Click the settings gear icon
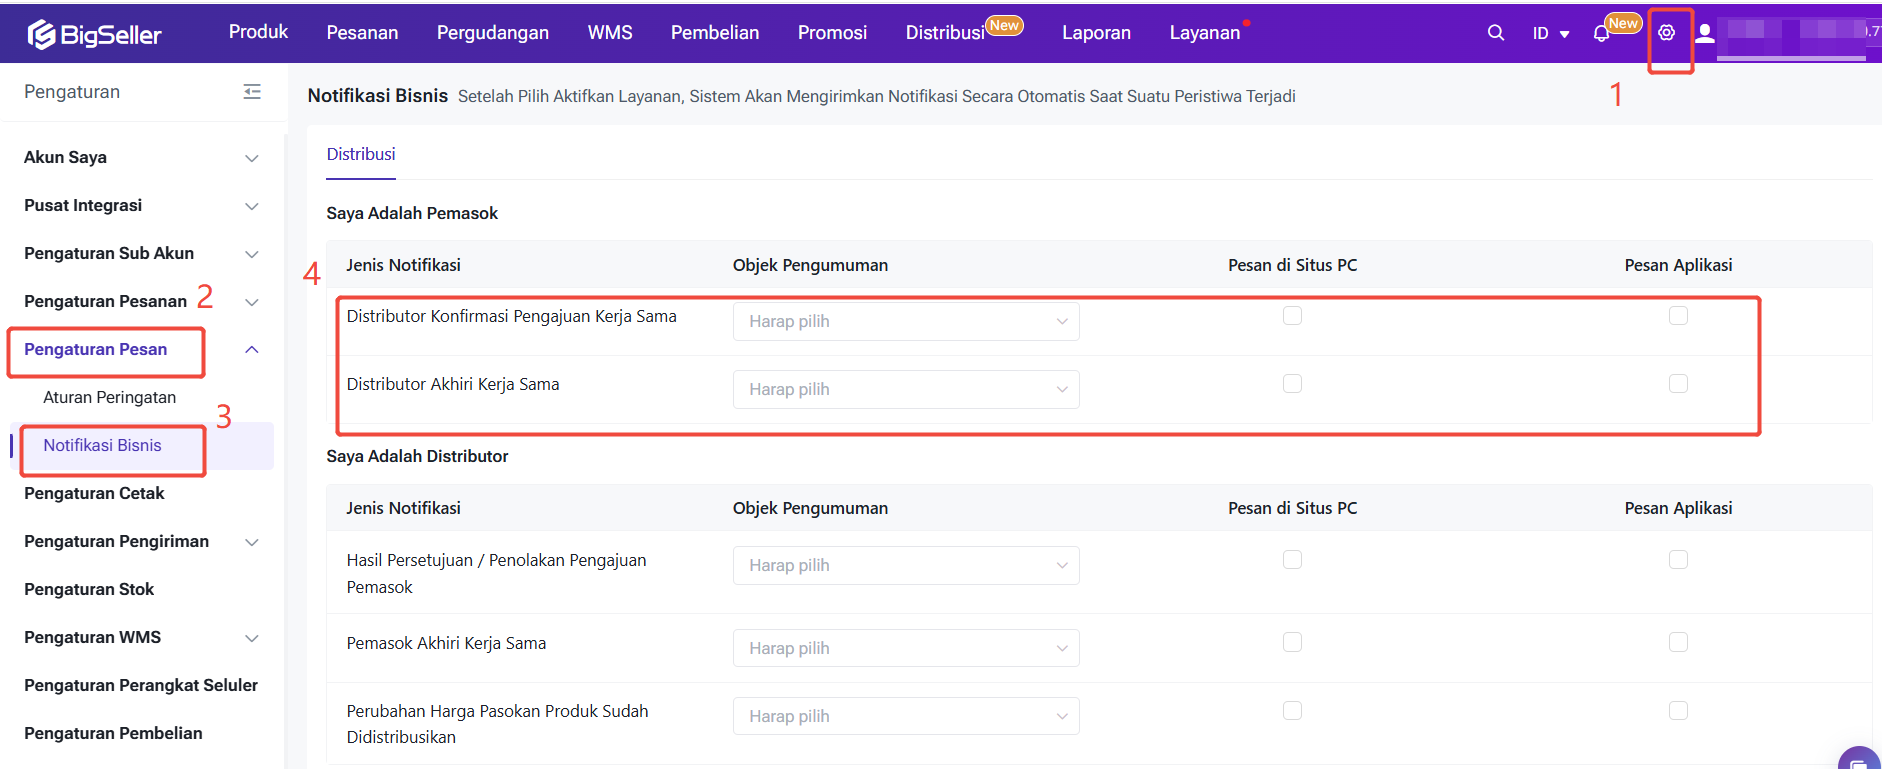Screen dimensions: 1882x769 pyautogui.click(x=1666, y=33)
